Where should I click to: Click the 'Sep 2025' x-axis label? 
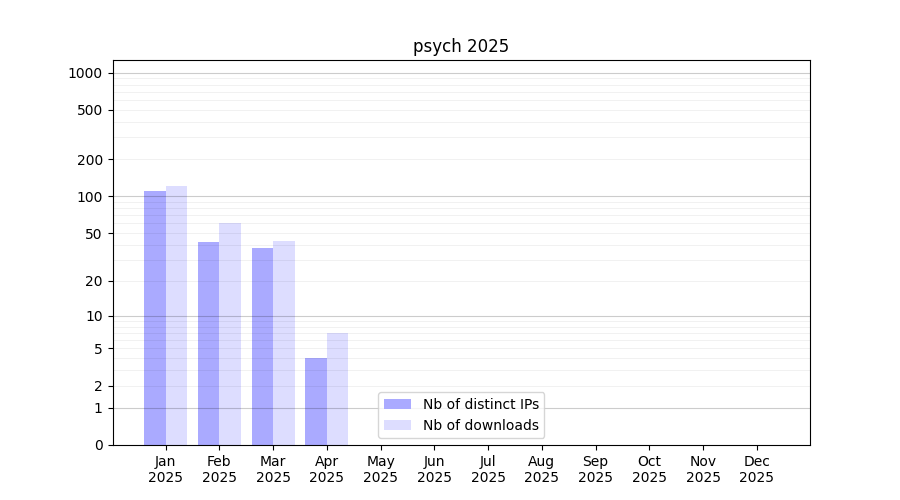click(595, 469)
